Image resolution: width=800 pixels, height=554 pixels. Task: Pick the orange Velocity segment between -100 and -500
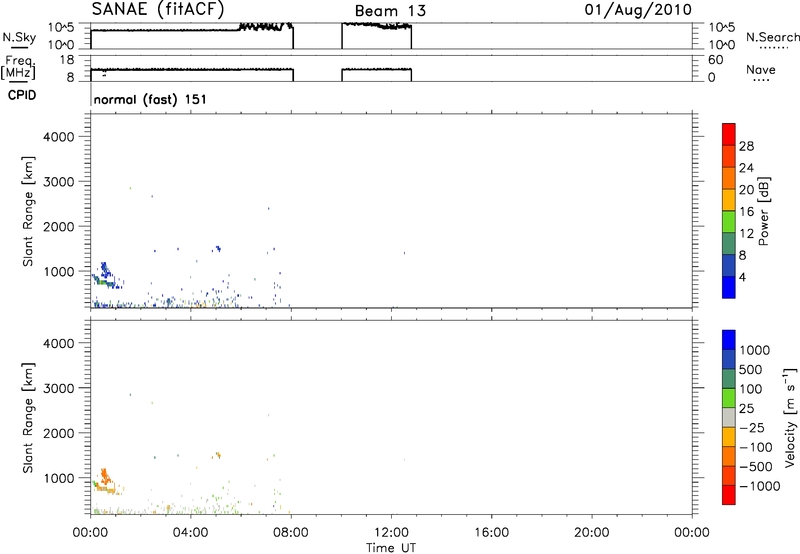tap(729, 456)
